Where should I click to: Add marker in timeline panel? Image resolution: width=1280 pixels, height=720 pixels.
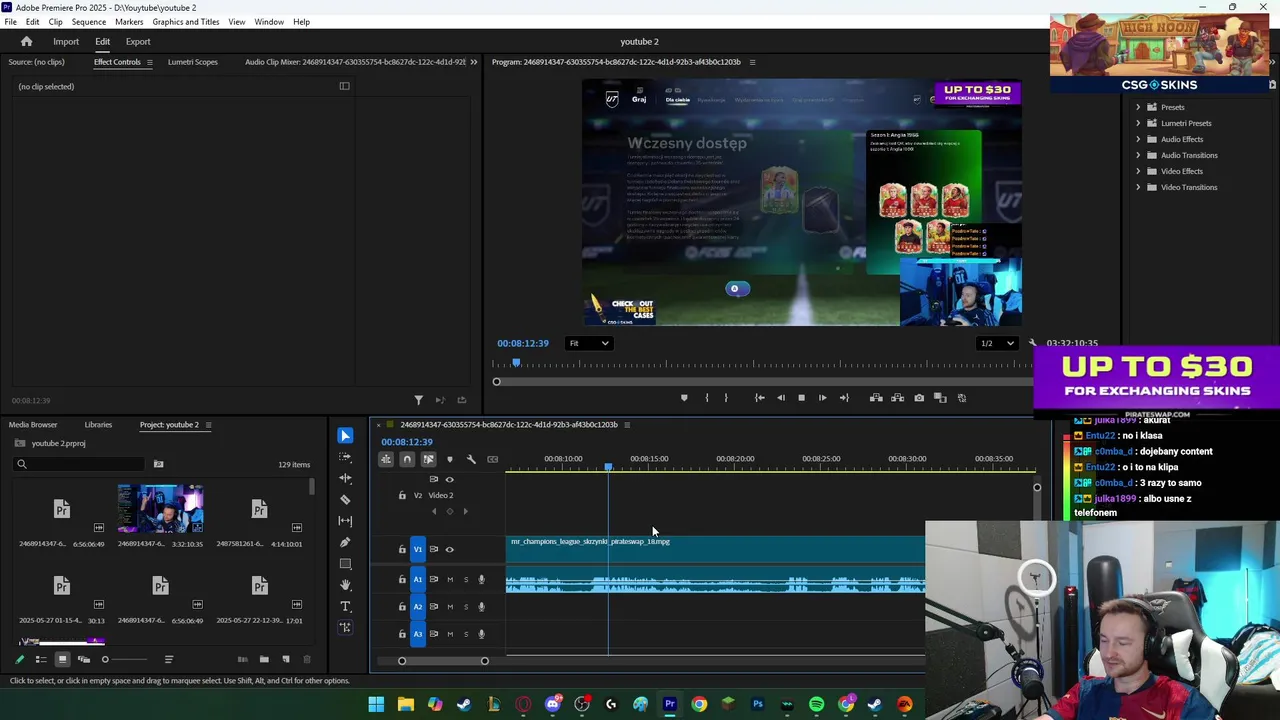[449, 459]
